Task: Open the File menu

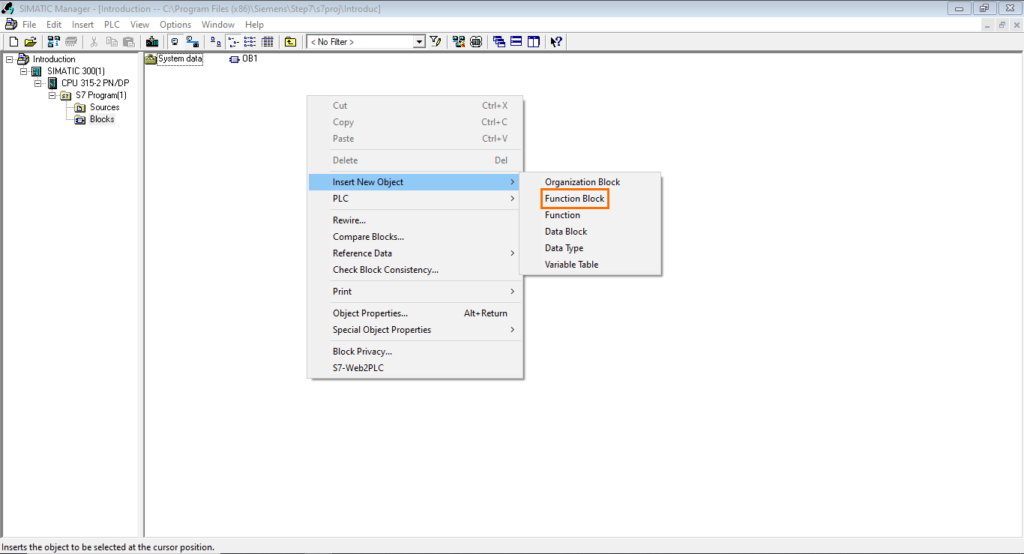Action: coord(29,25)
